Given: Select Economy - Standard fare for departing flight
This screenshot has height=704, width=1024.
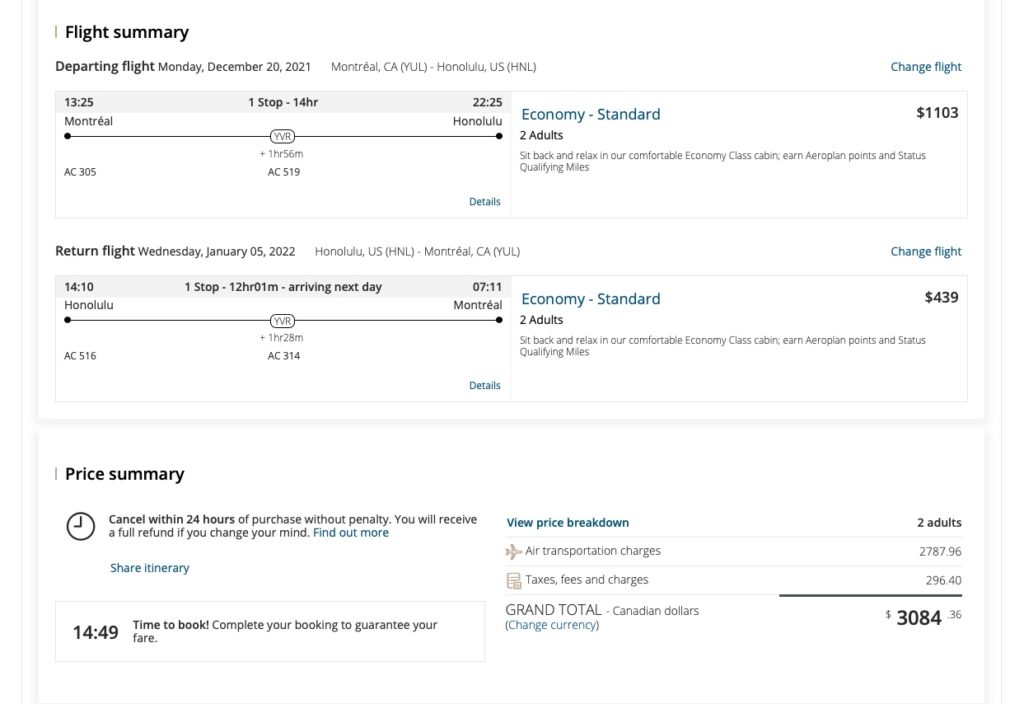Looking at the screenshot, I should 590,114.
